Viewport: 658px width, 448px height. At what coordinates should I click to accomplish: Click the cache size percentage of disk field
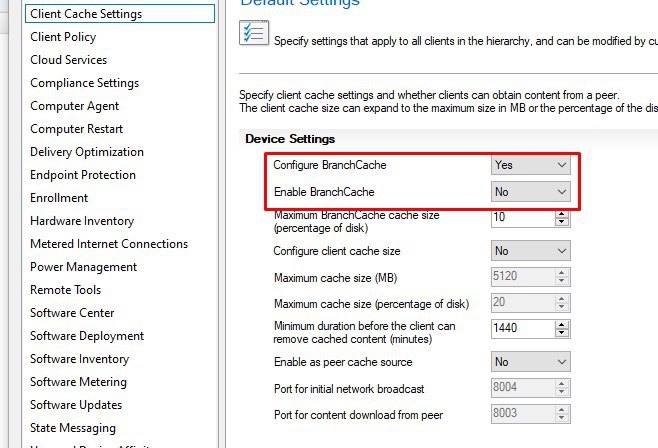(522, 303)
